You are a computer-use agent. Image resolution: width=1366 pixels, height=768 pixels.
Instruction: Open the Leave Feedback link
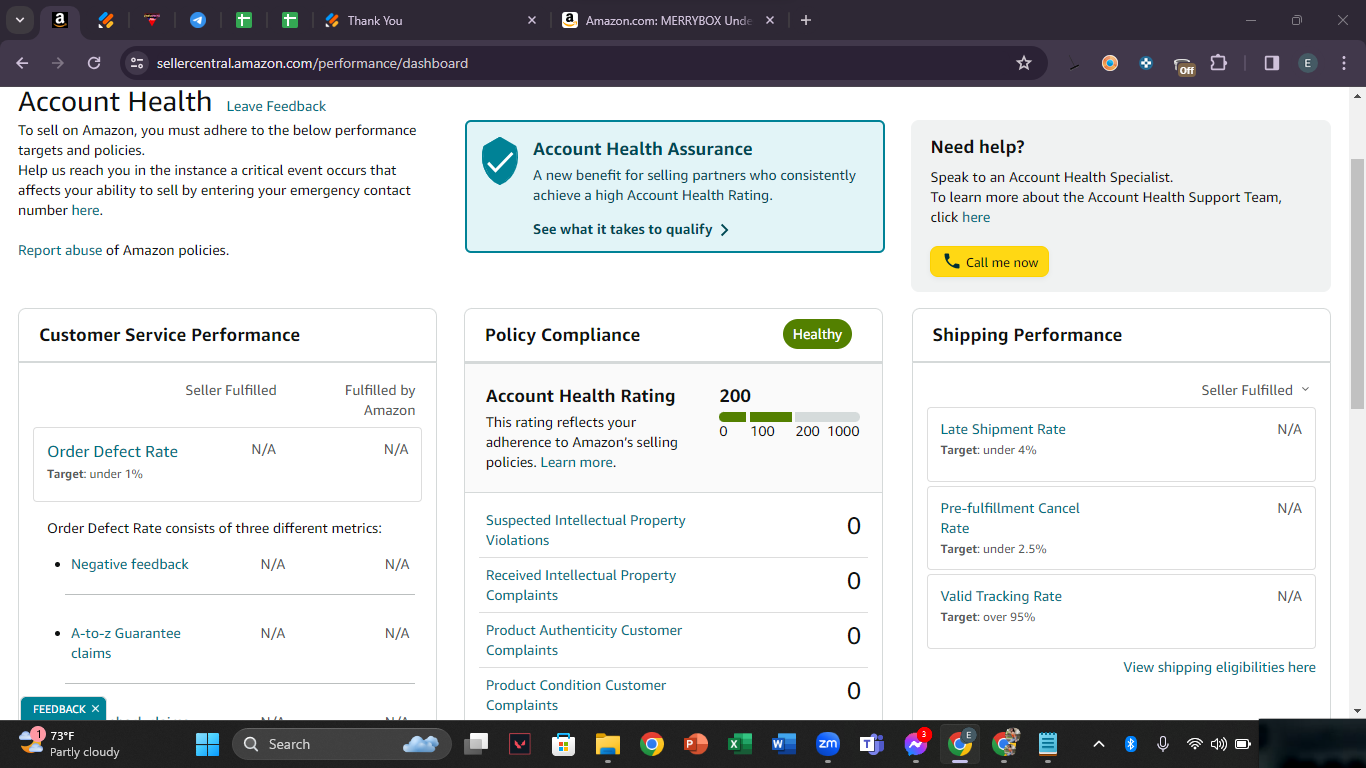click(x=276, y=106)
